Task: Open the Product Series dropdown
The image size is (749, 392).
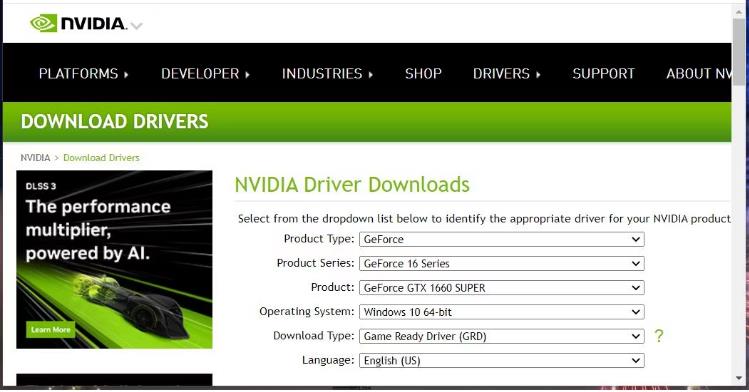Action: coord(502,263)
